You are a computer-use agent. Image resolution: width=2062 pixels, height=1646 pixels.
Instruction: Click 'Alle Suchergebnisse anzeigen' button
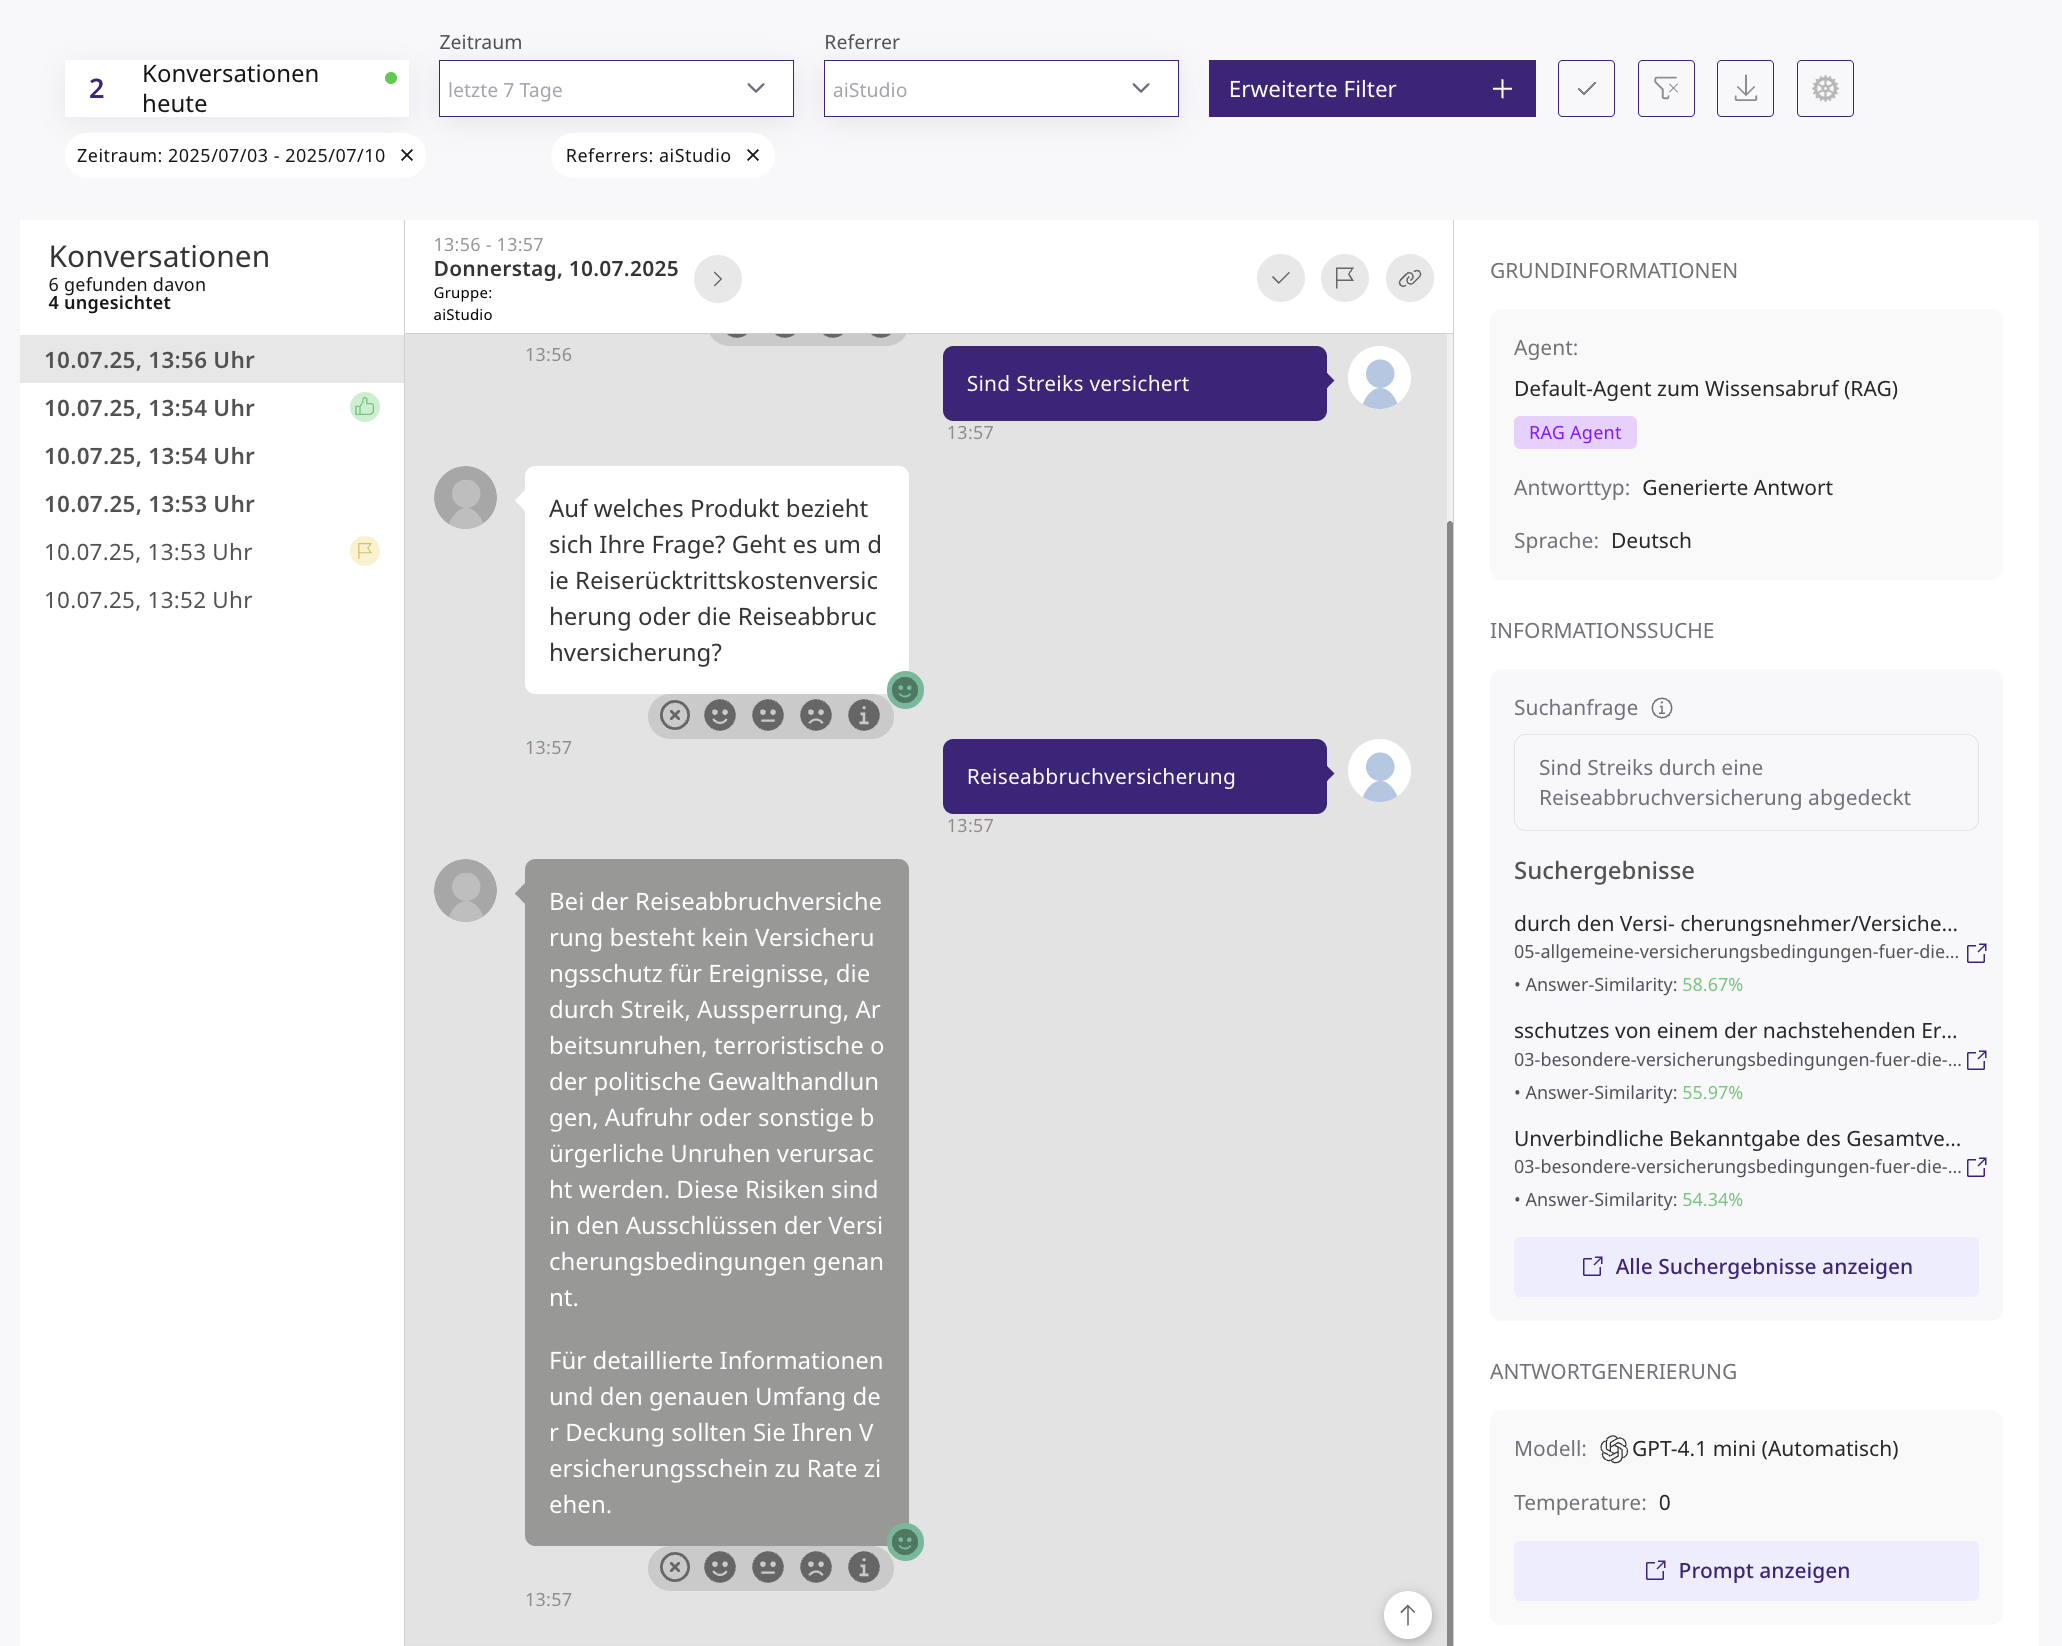pyautogui.click(x=1746, y=1267)
